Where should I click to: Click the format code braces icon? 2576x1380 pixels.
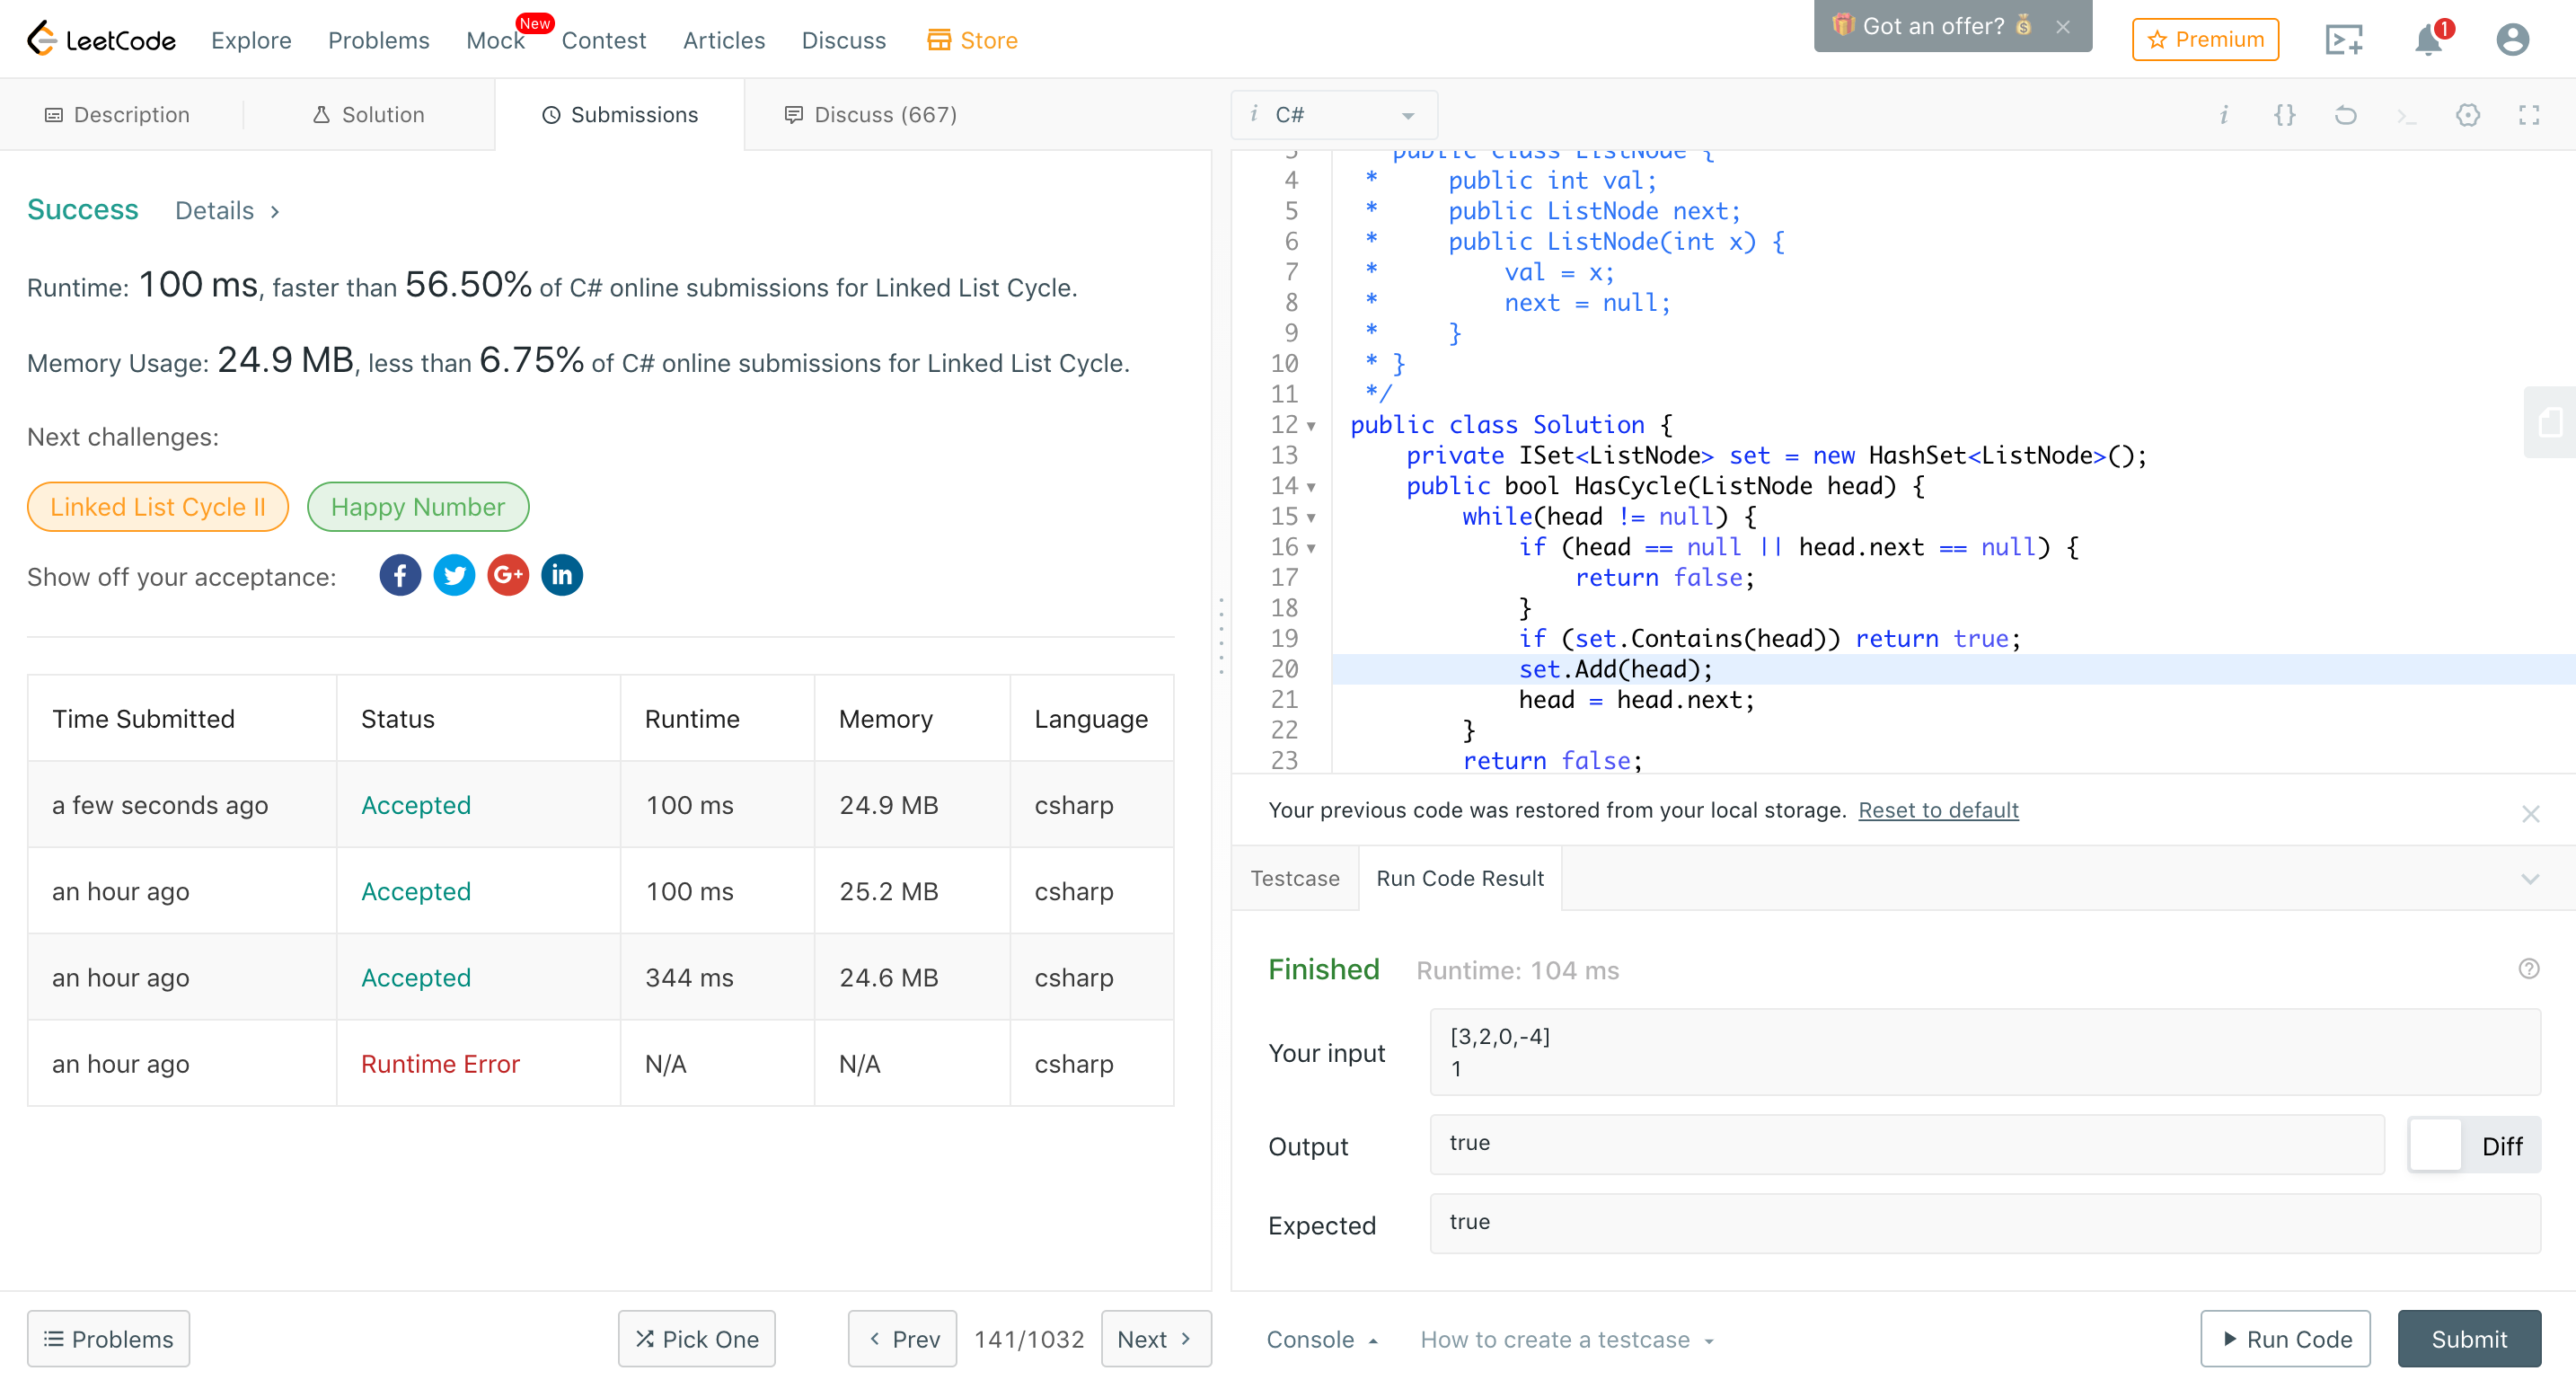tap(2284, 115)
